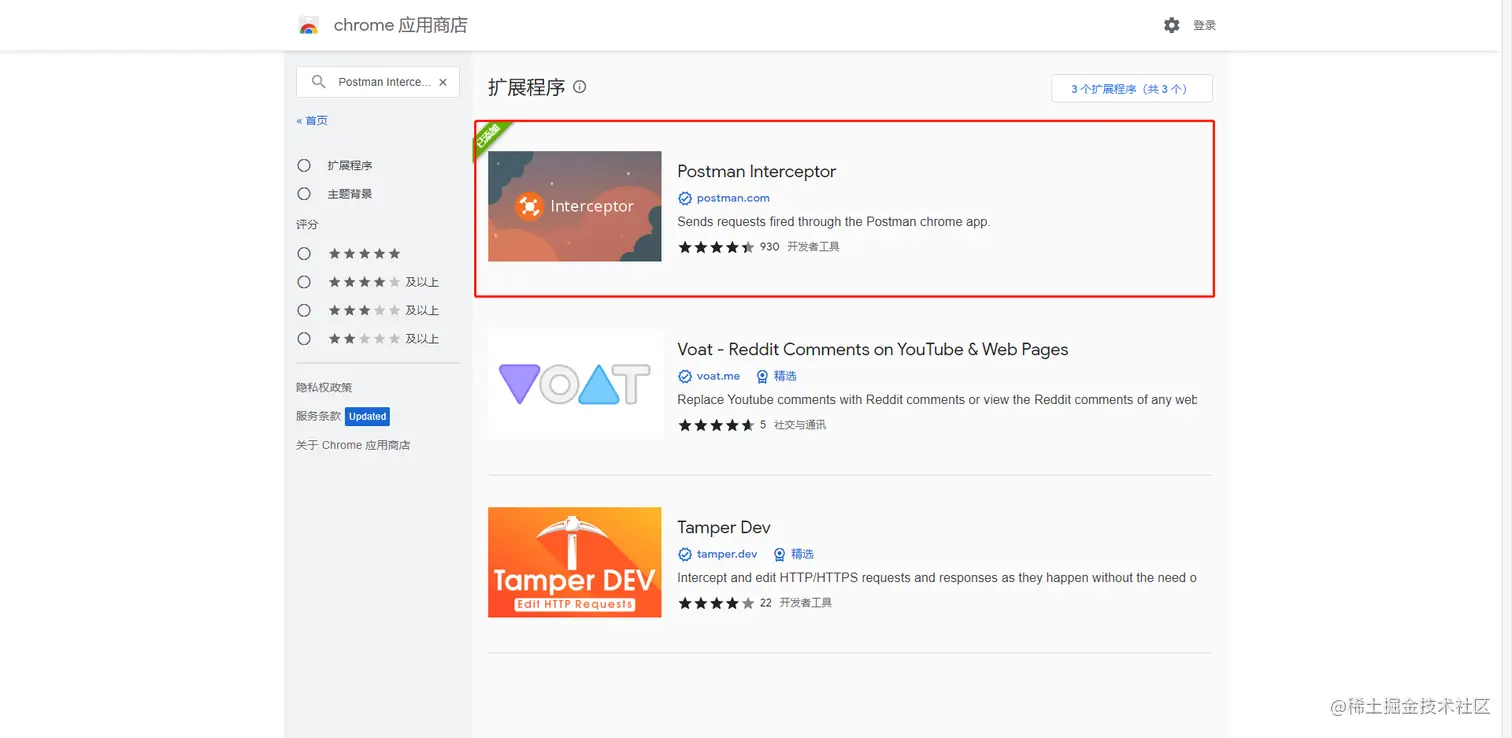Select the 扩展程序 radio button
This screenshot has height=738, width=1512.
304,165
